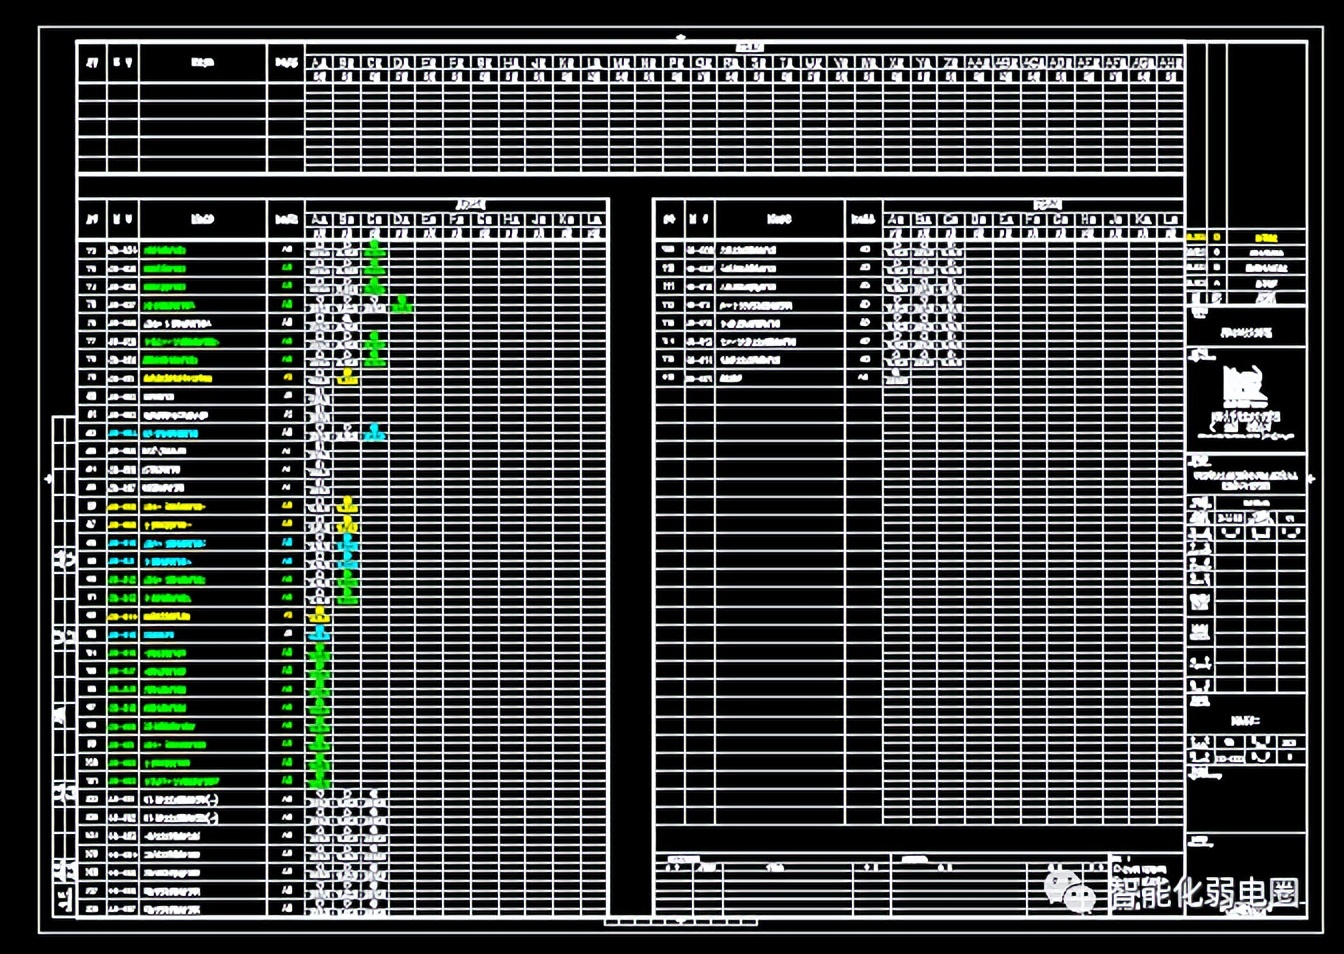Click "Ka" header in the table with green rows
The height and width of the screenshot is (954, 1344).
[x=567, y=219]
